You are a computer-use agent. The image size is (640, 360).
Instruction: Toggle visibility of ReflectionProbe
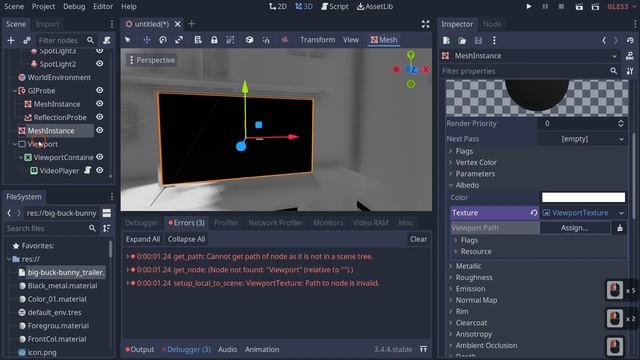(99, 117)
